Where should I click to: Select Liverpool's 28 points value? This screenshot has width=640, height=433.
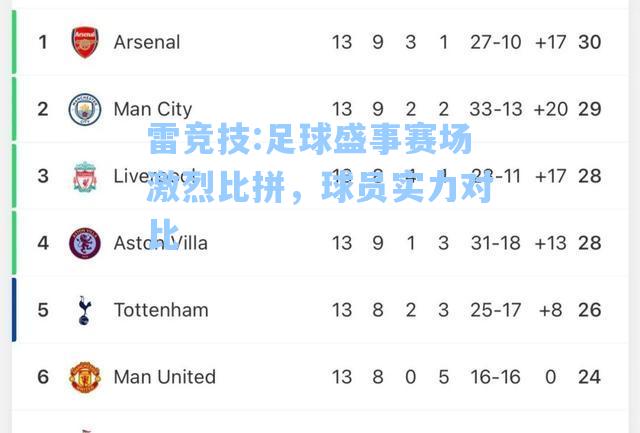click(589, 176)
